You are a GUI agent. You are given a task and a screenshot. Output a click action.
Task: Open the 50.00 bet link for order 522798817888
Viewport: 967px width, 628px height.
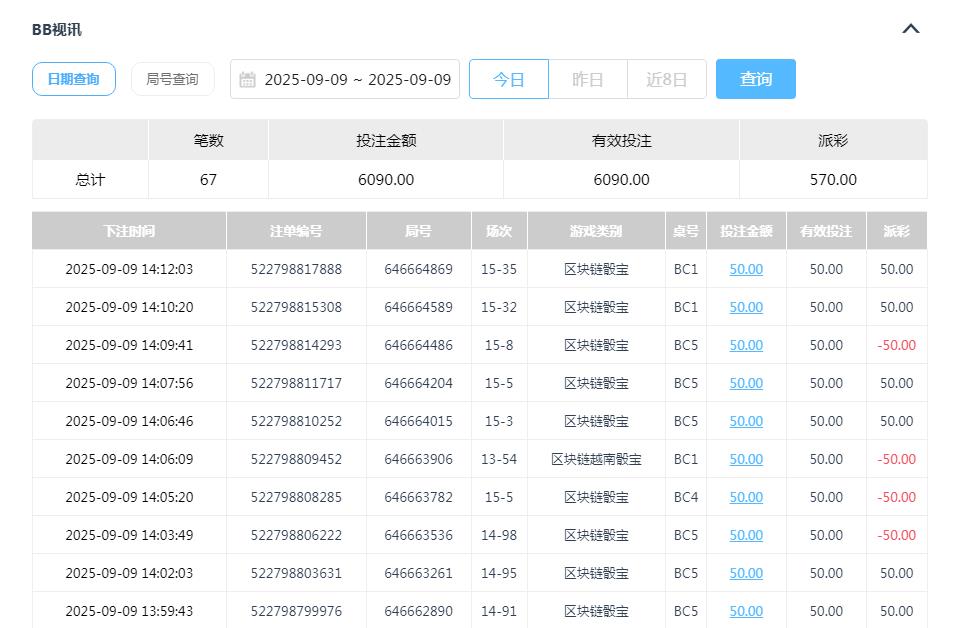pos(746,269)
